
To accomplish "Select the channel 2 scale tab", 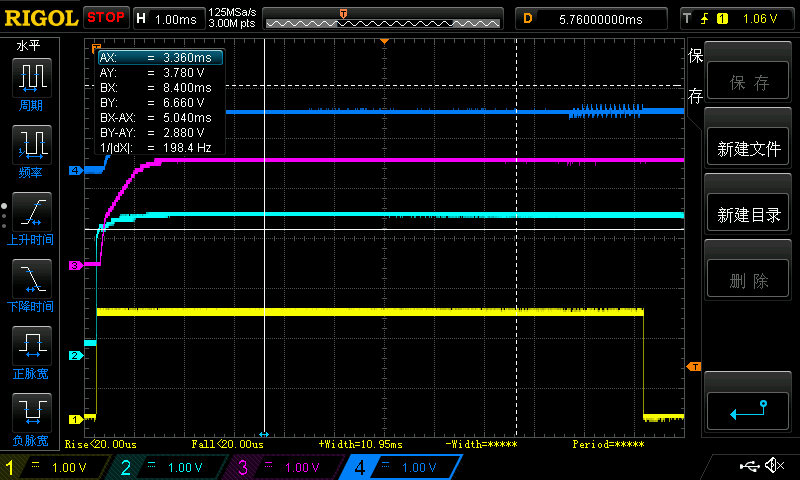I will pos(168,467).
